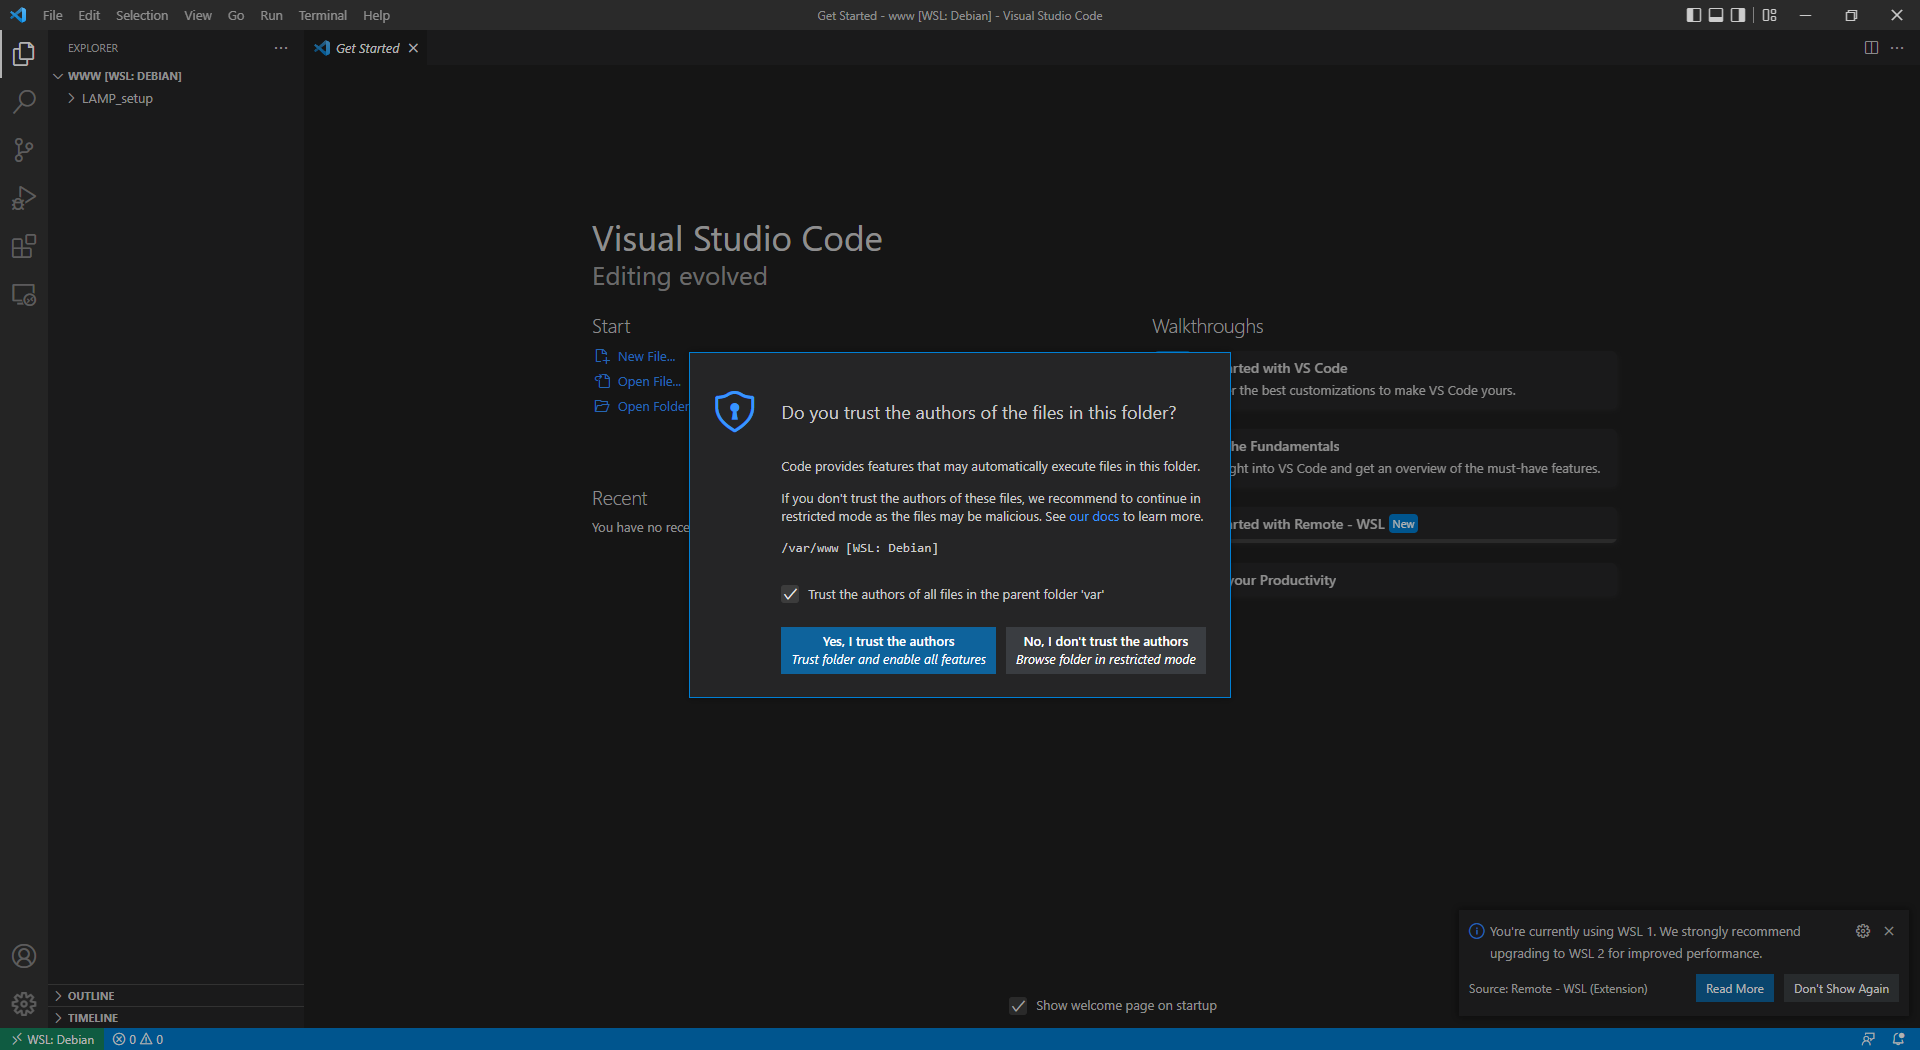
Task: Toggle the bottom panel layout icon
Action: [1716, 15]
